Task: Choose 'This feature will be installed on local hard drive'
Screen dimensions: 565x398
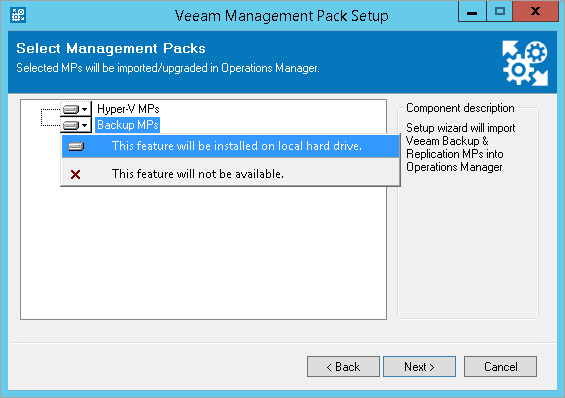Action: [x=230, y=146]
